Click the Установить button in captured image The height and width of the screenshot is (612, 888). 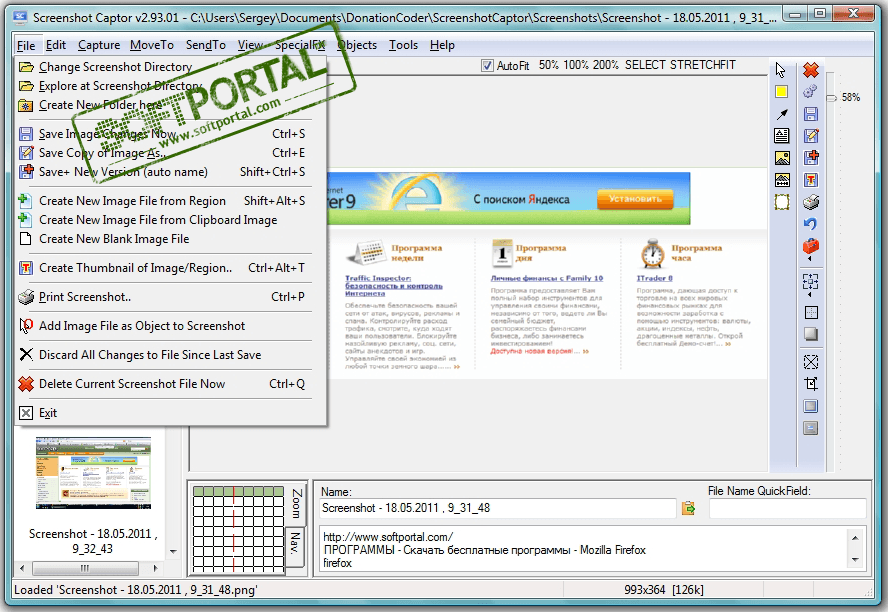click(635, 199)
